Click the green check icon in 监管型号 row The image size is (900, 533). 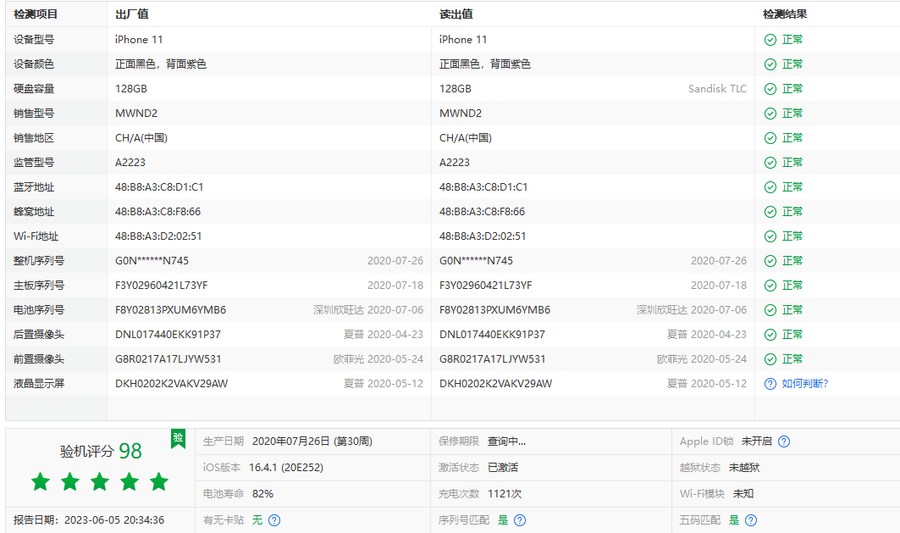[770, 163]
